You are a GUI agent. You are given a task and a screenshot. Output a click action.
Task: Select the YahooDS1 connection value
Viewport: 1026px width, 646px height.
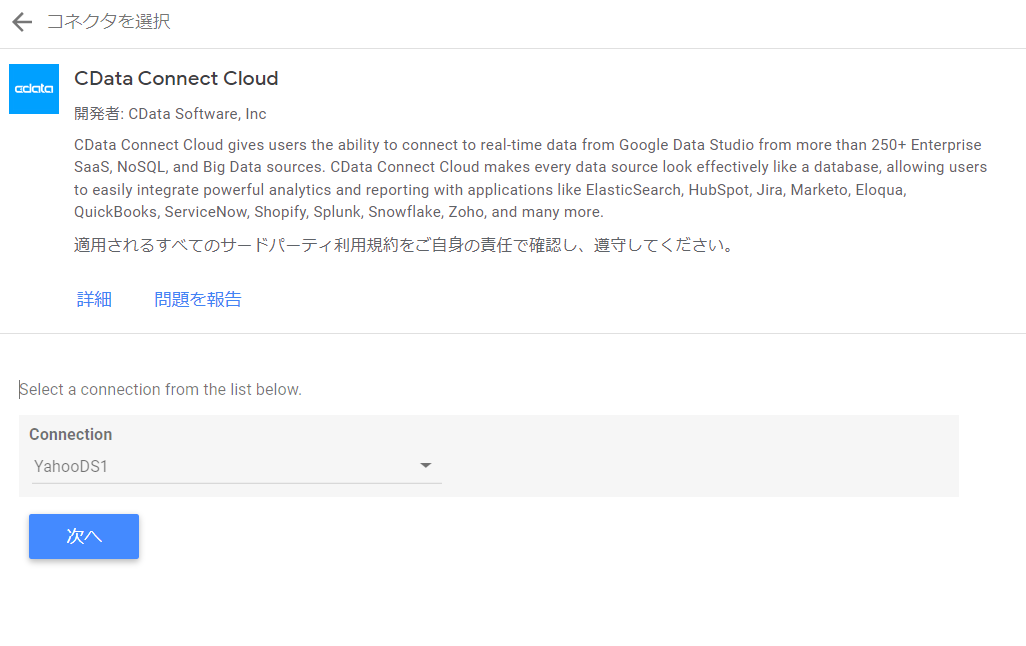click(x=70, y=466)
